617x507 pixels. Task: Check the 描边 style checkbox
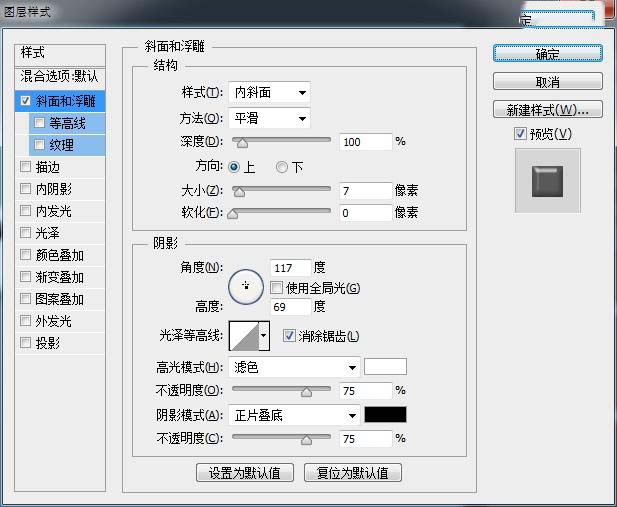pyautogui.click(x=26, y=167)
